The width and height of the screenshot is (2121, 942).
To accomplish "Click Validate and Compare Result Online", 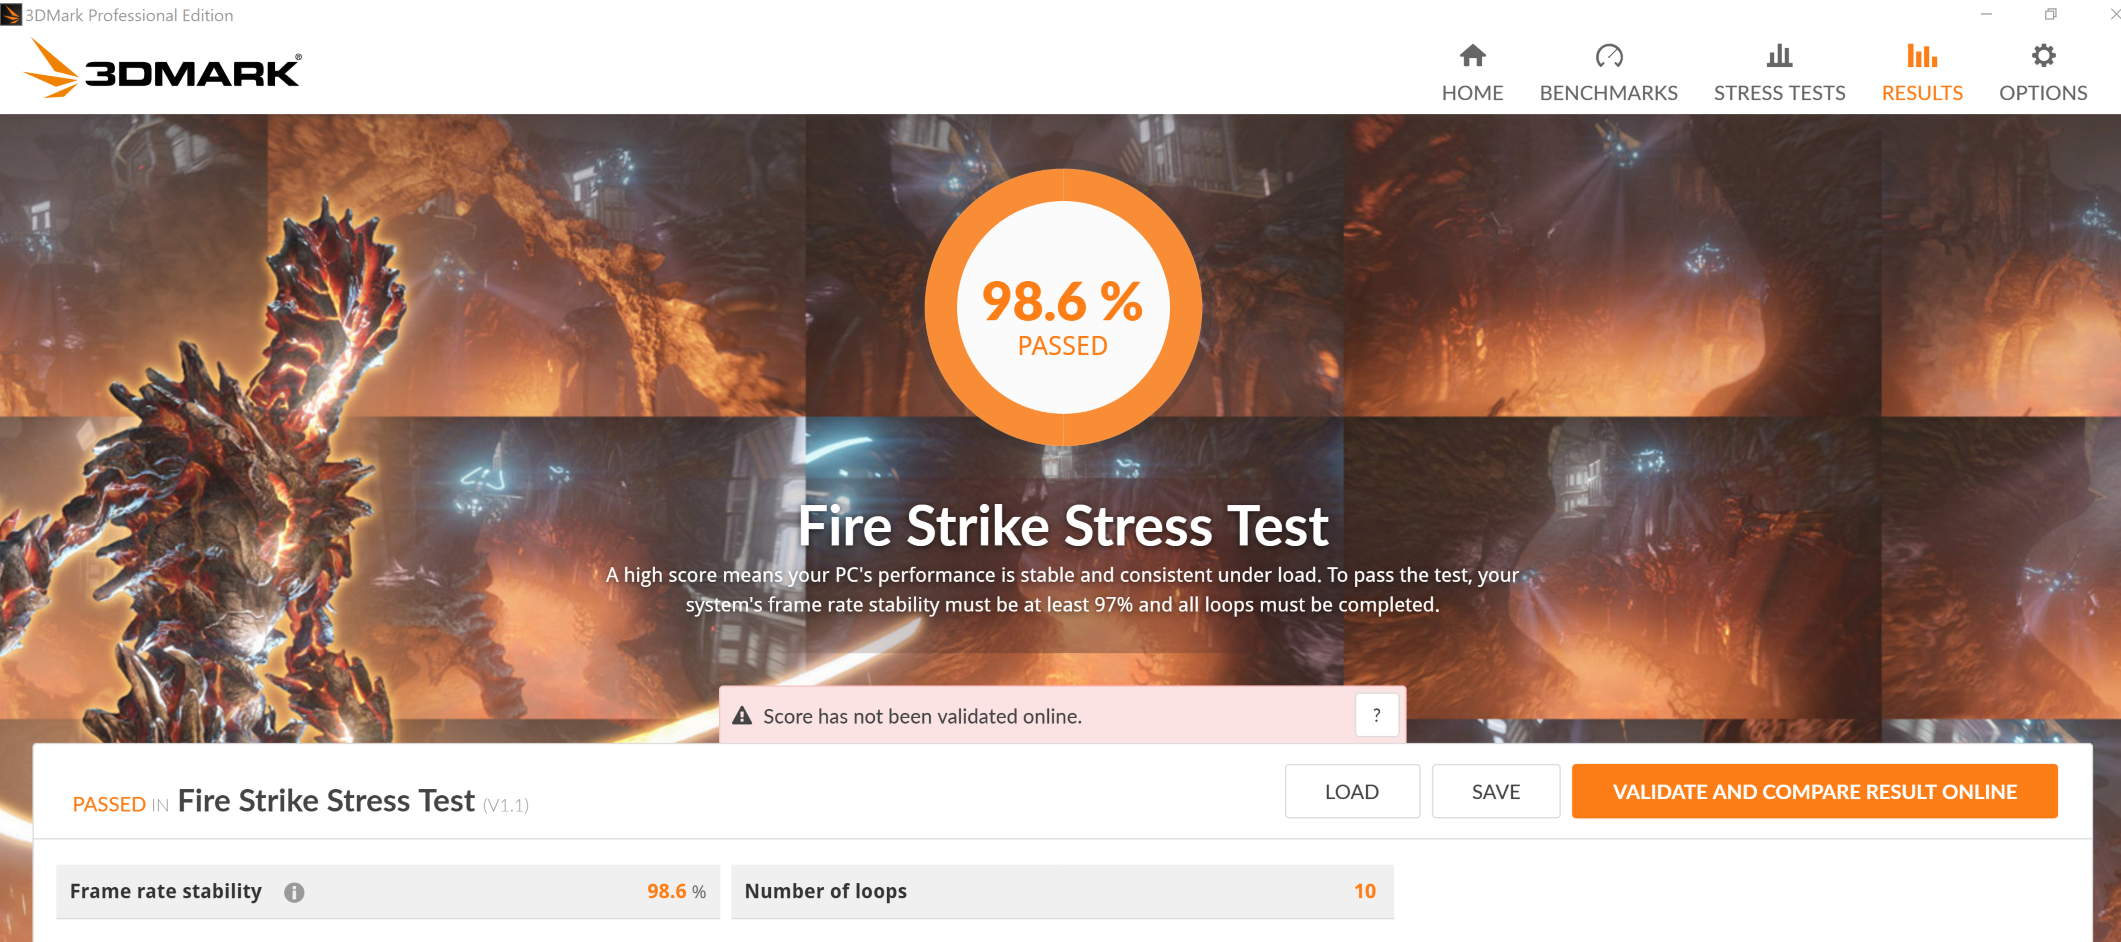I will [x=1815, y=791].
